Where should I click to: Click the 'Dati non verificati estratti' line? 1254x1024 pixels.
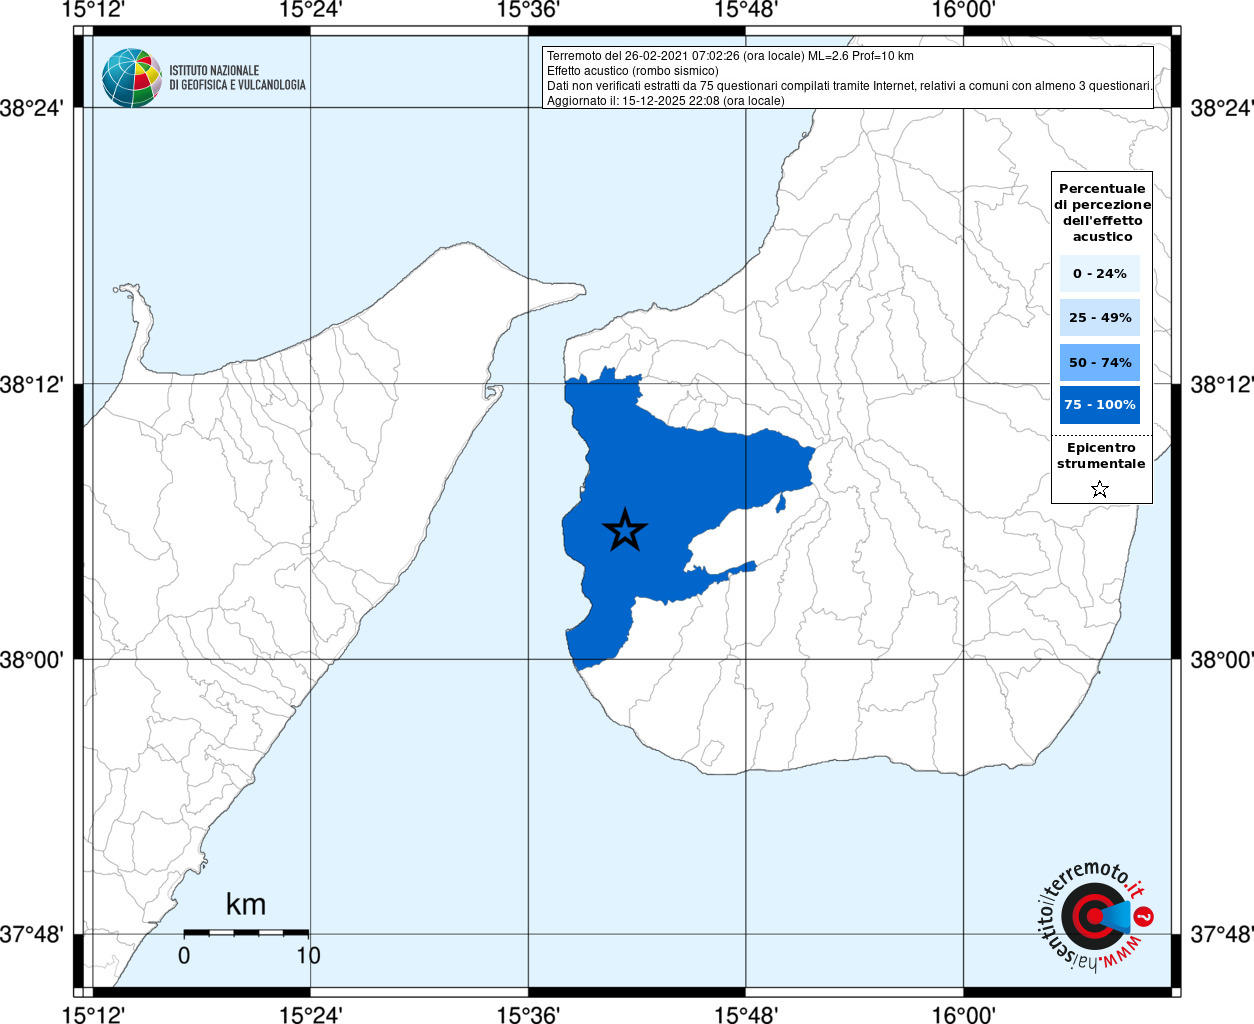849,86
